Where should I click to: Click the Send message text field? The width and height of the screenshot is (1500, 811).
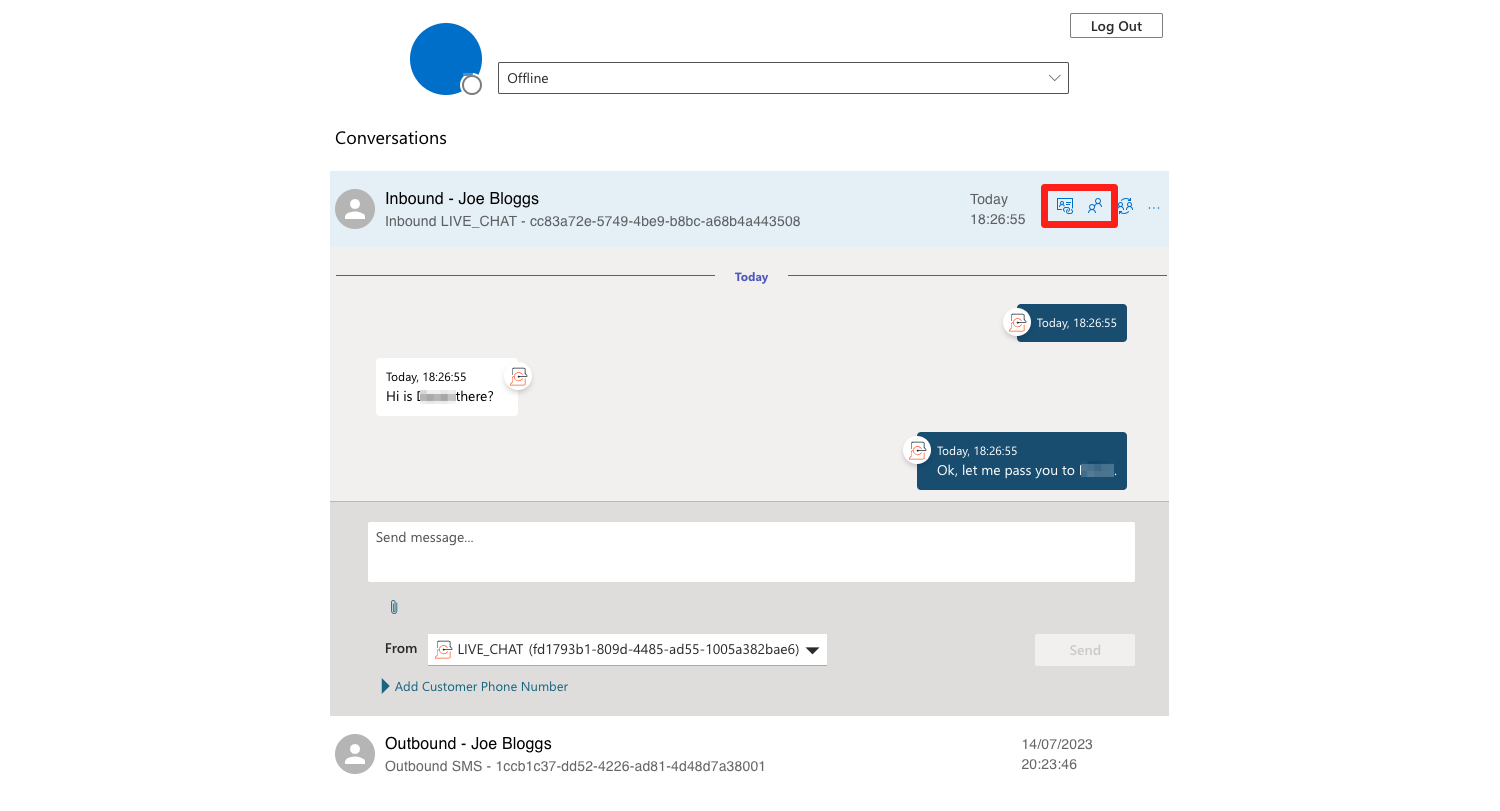750,551
